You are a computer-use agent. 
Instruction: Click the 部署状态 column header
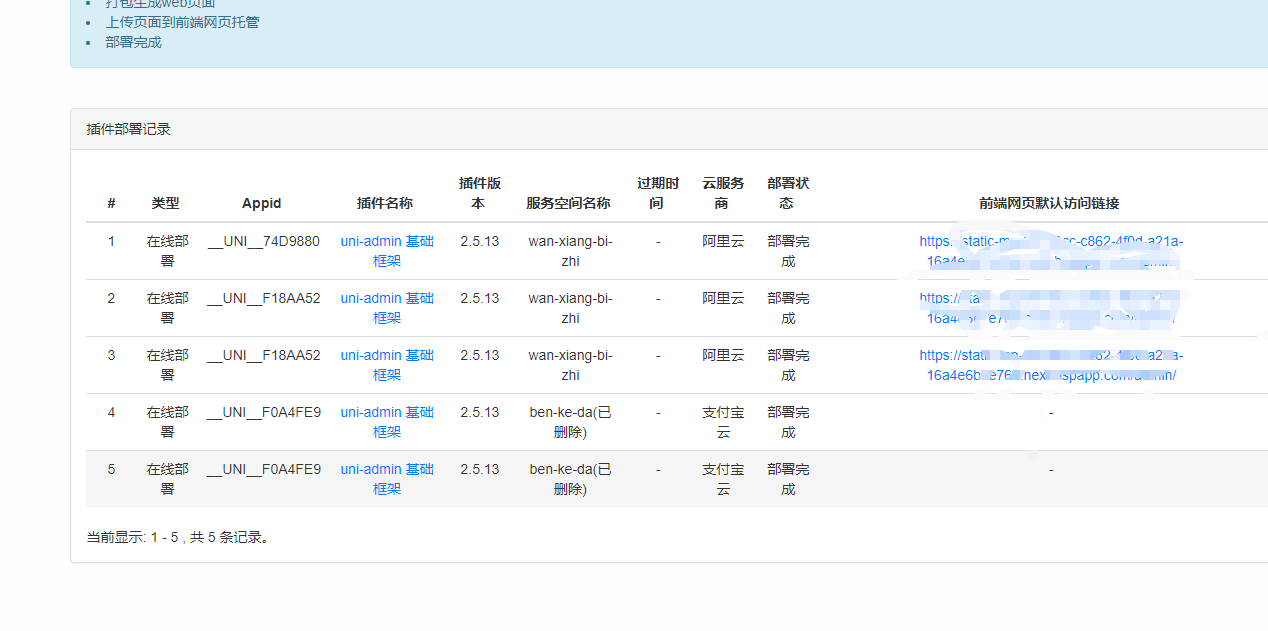pyautogui.click(x=787, y=193)
